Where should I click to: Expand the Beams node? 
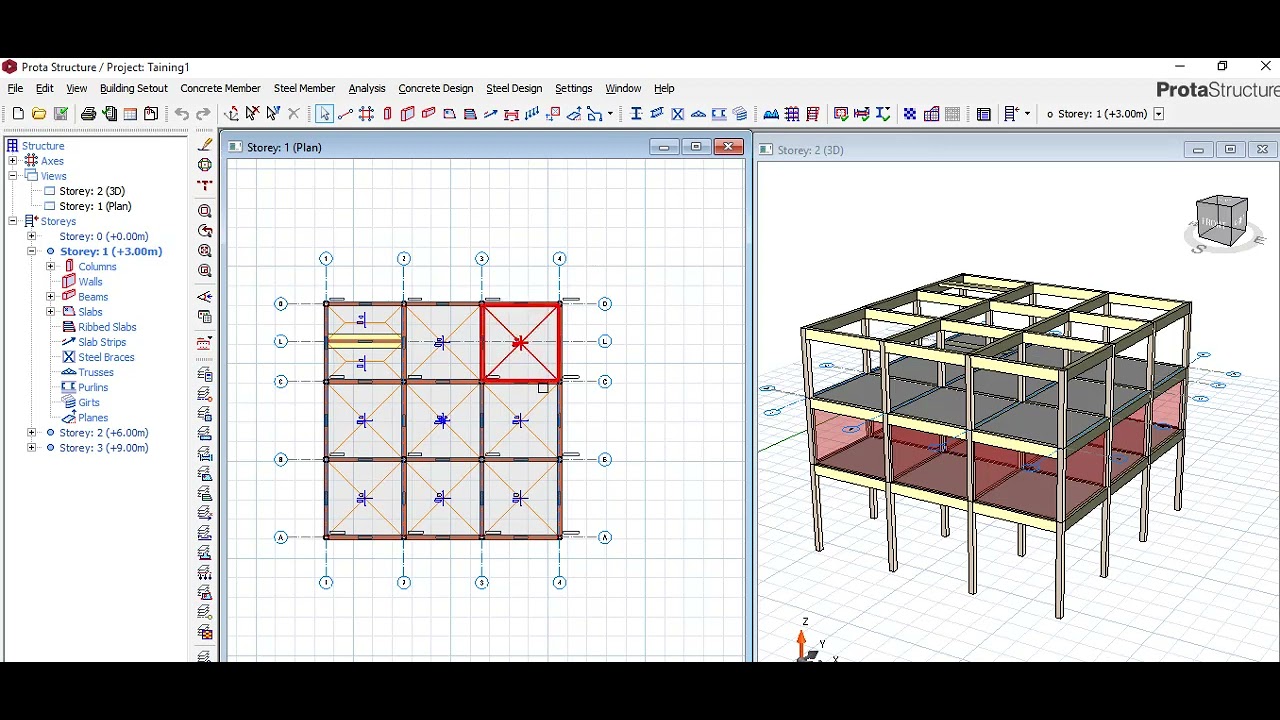(x=50, y=297)
